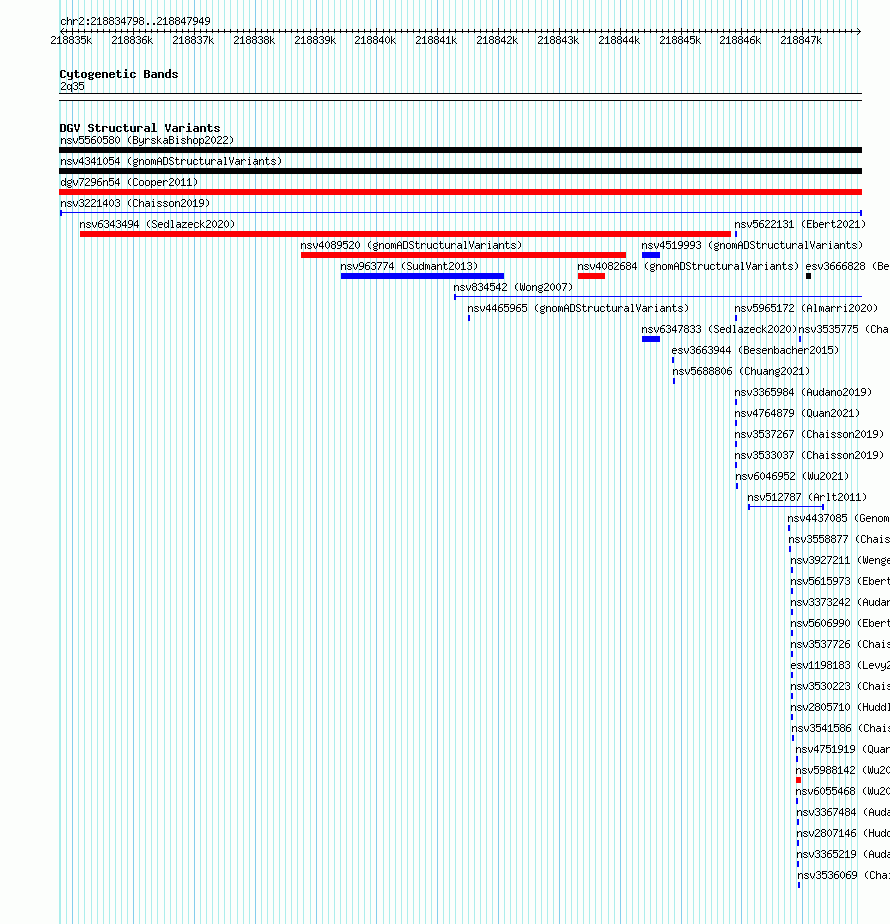
Task: Click the nsv6347833 (Sedlazeck2020) blue bar
Action: tap(651, 339)
